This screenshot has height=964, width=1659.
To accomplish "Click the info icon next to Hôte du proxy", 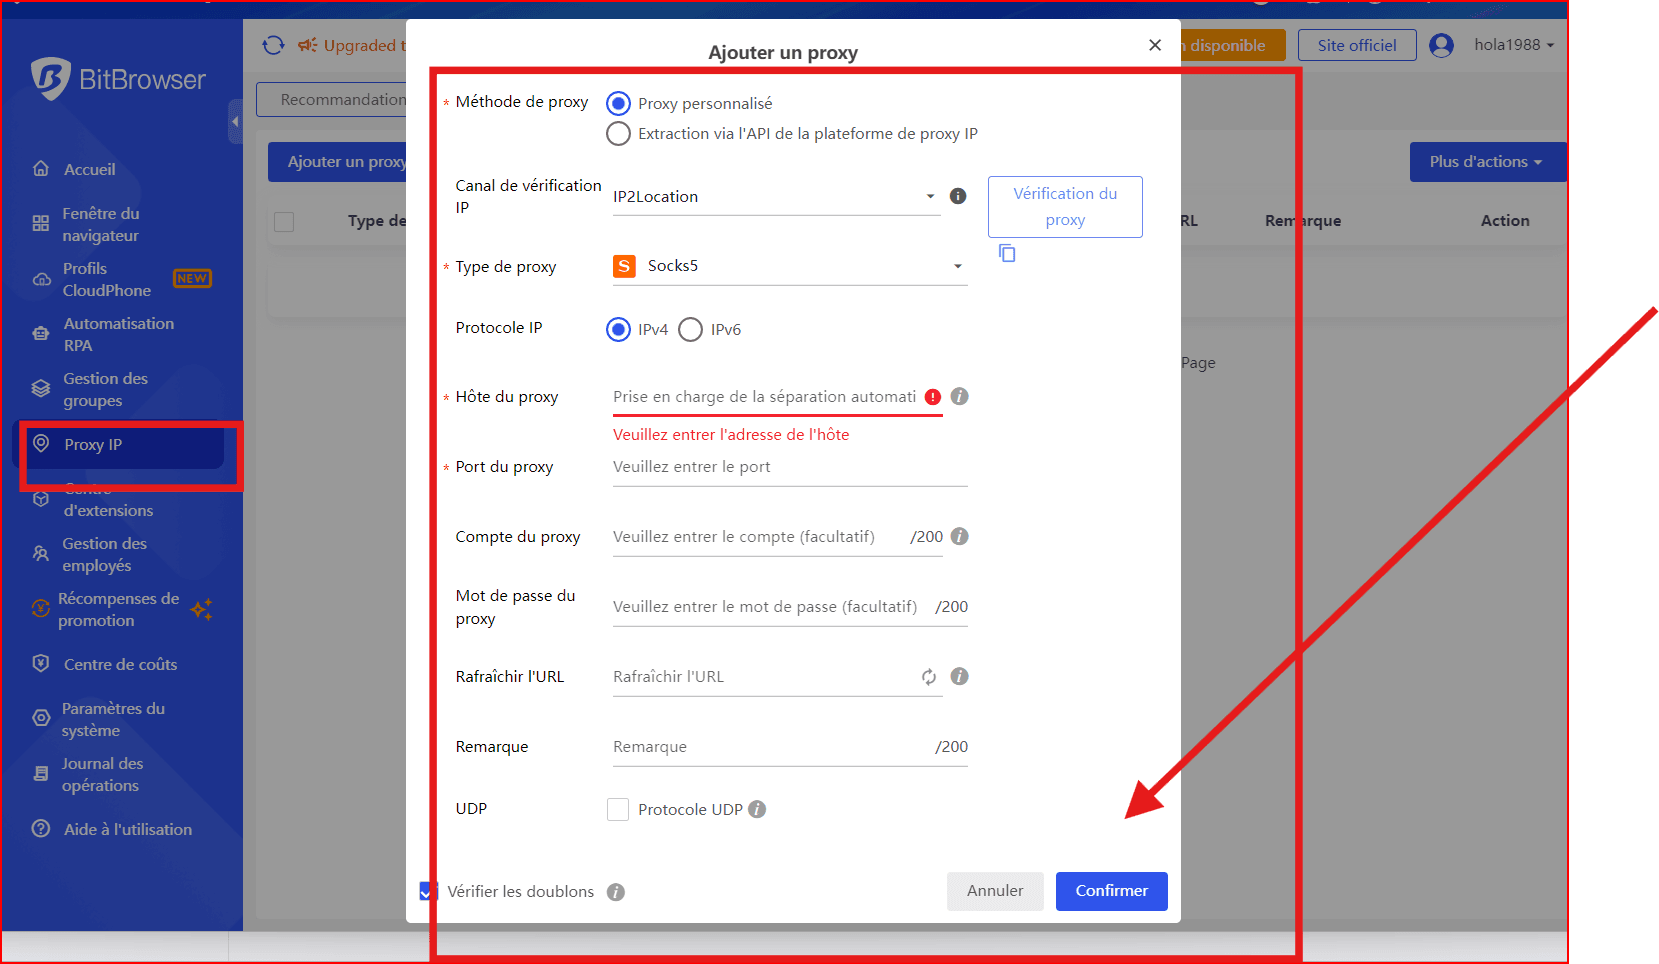I will tap(959, 397).
